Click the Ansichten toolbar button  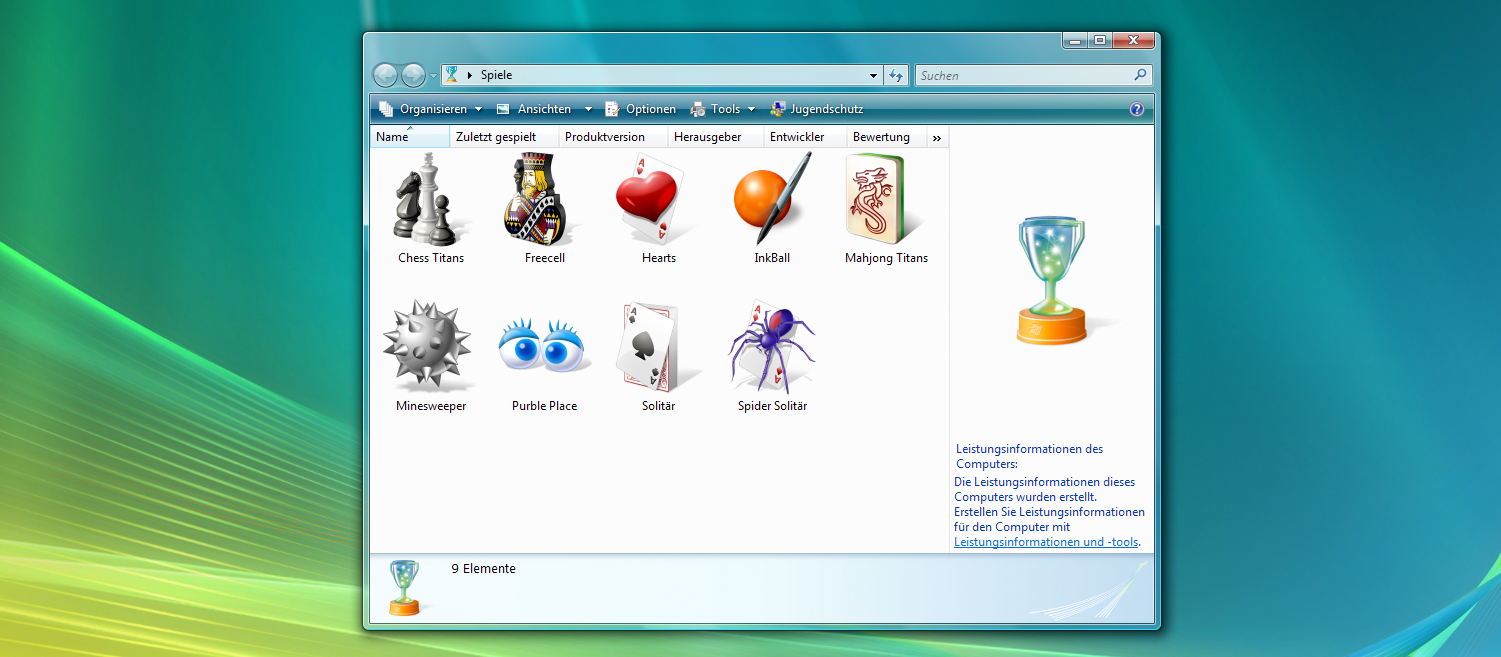pos(535,109)
